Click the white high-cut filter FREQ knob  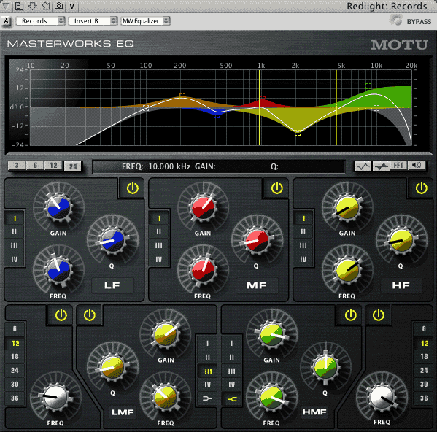[382, 397]
